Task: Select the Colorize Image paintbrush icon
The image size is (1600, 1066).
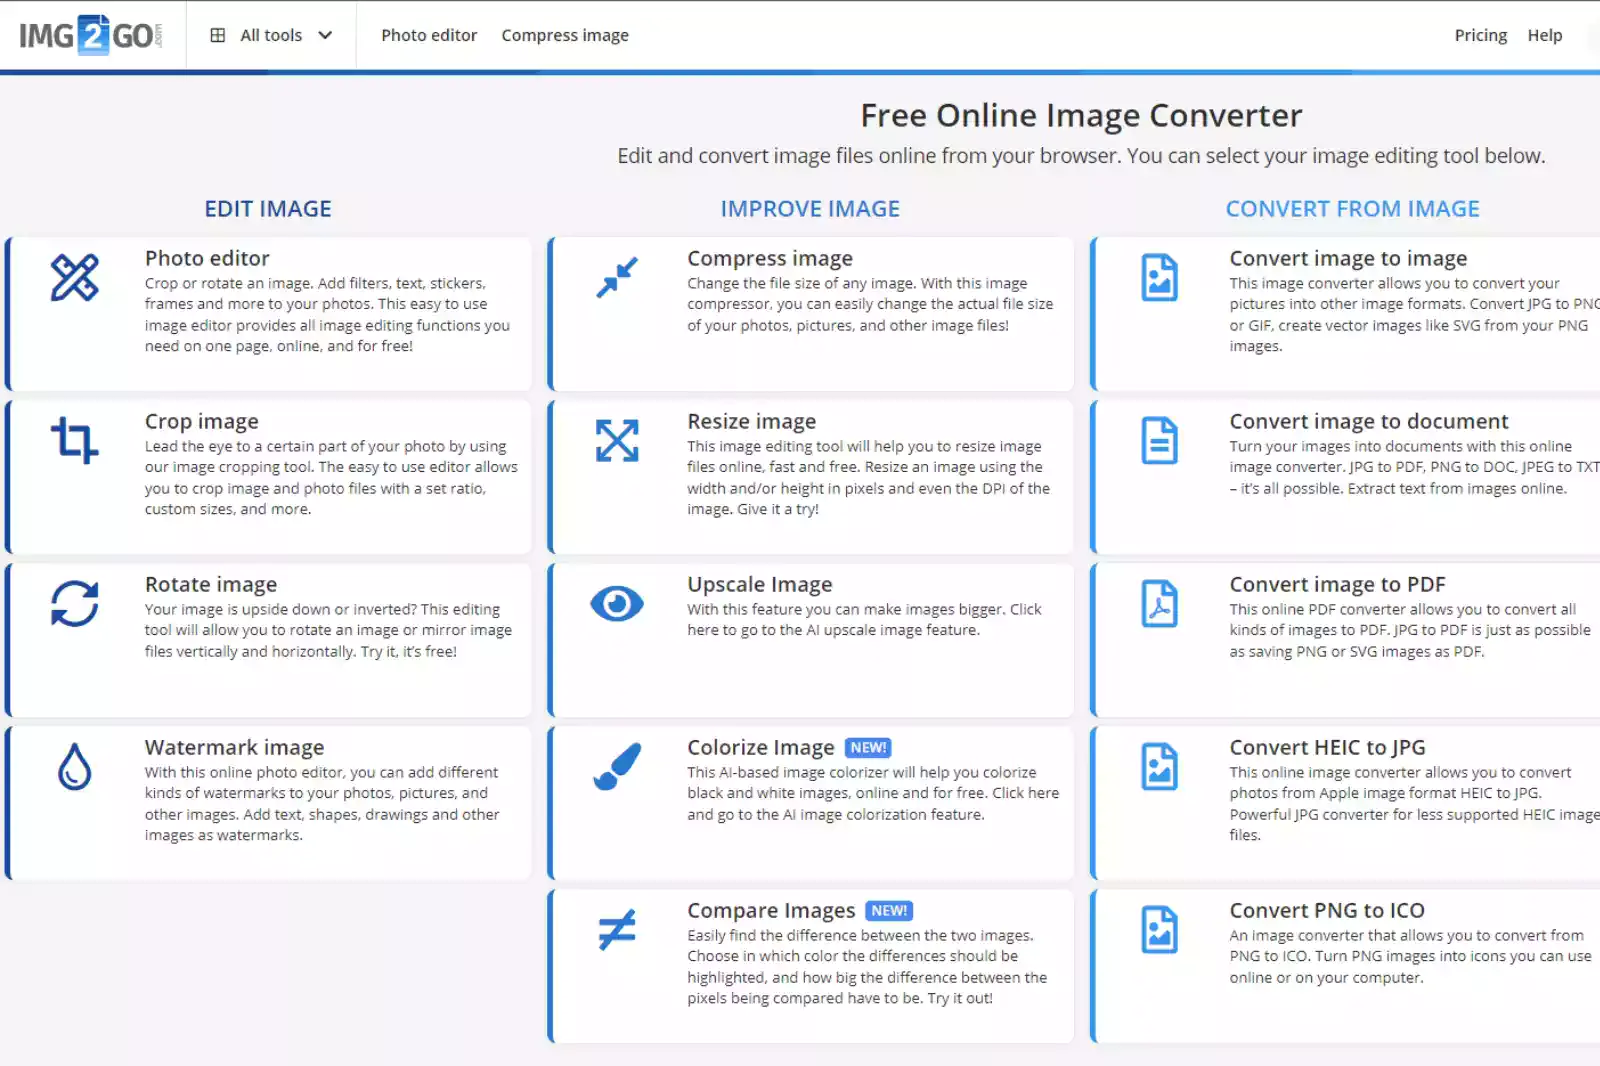Action: click(x=616, y=766)
